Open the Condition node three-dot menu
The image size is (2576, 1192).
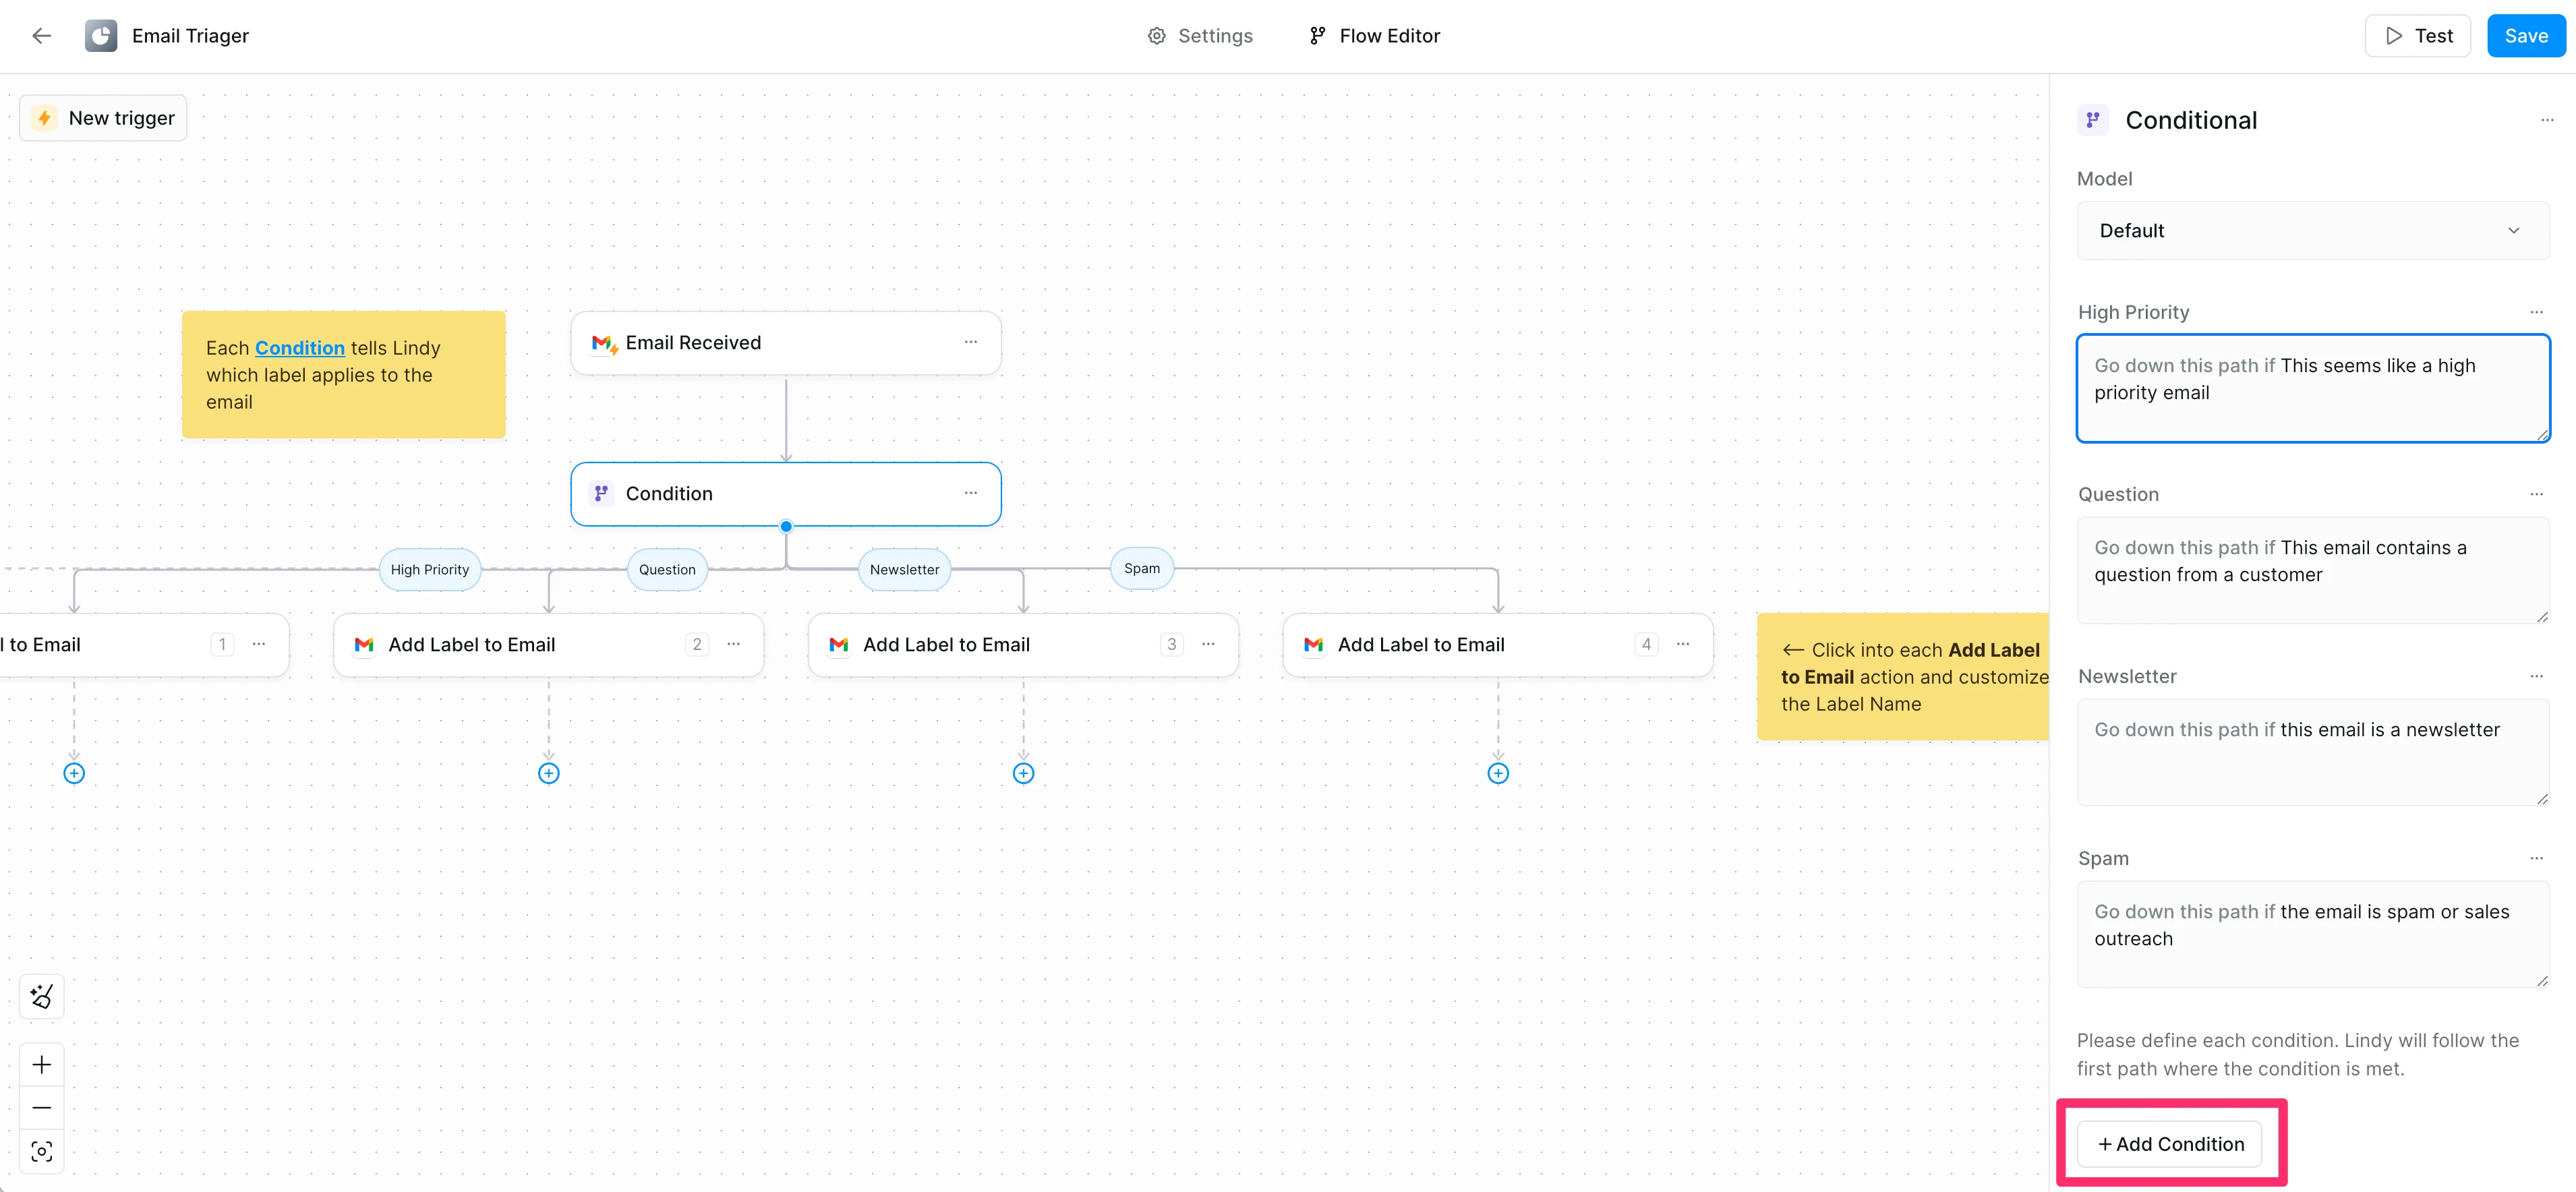[x=970, y=493]
